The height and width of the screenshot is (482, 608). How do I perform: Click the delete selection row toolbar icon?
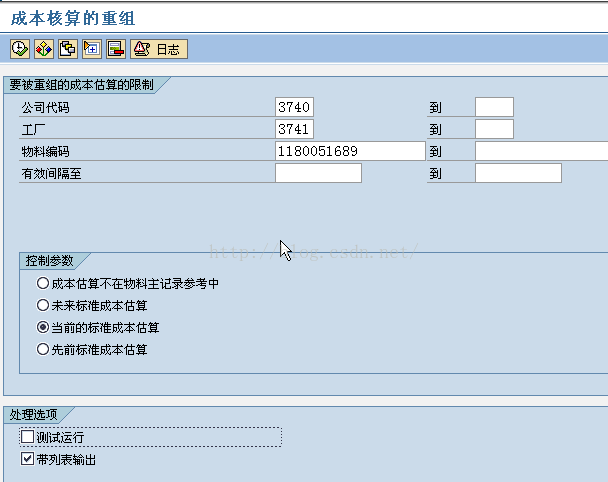tap(116, 49)
